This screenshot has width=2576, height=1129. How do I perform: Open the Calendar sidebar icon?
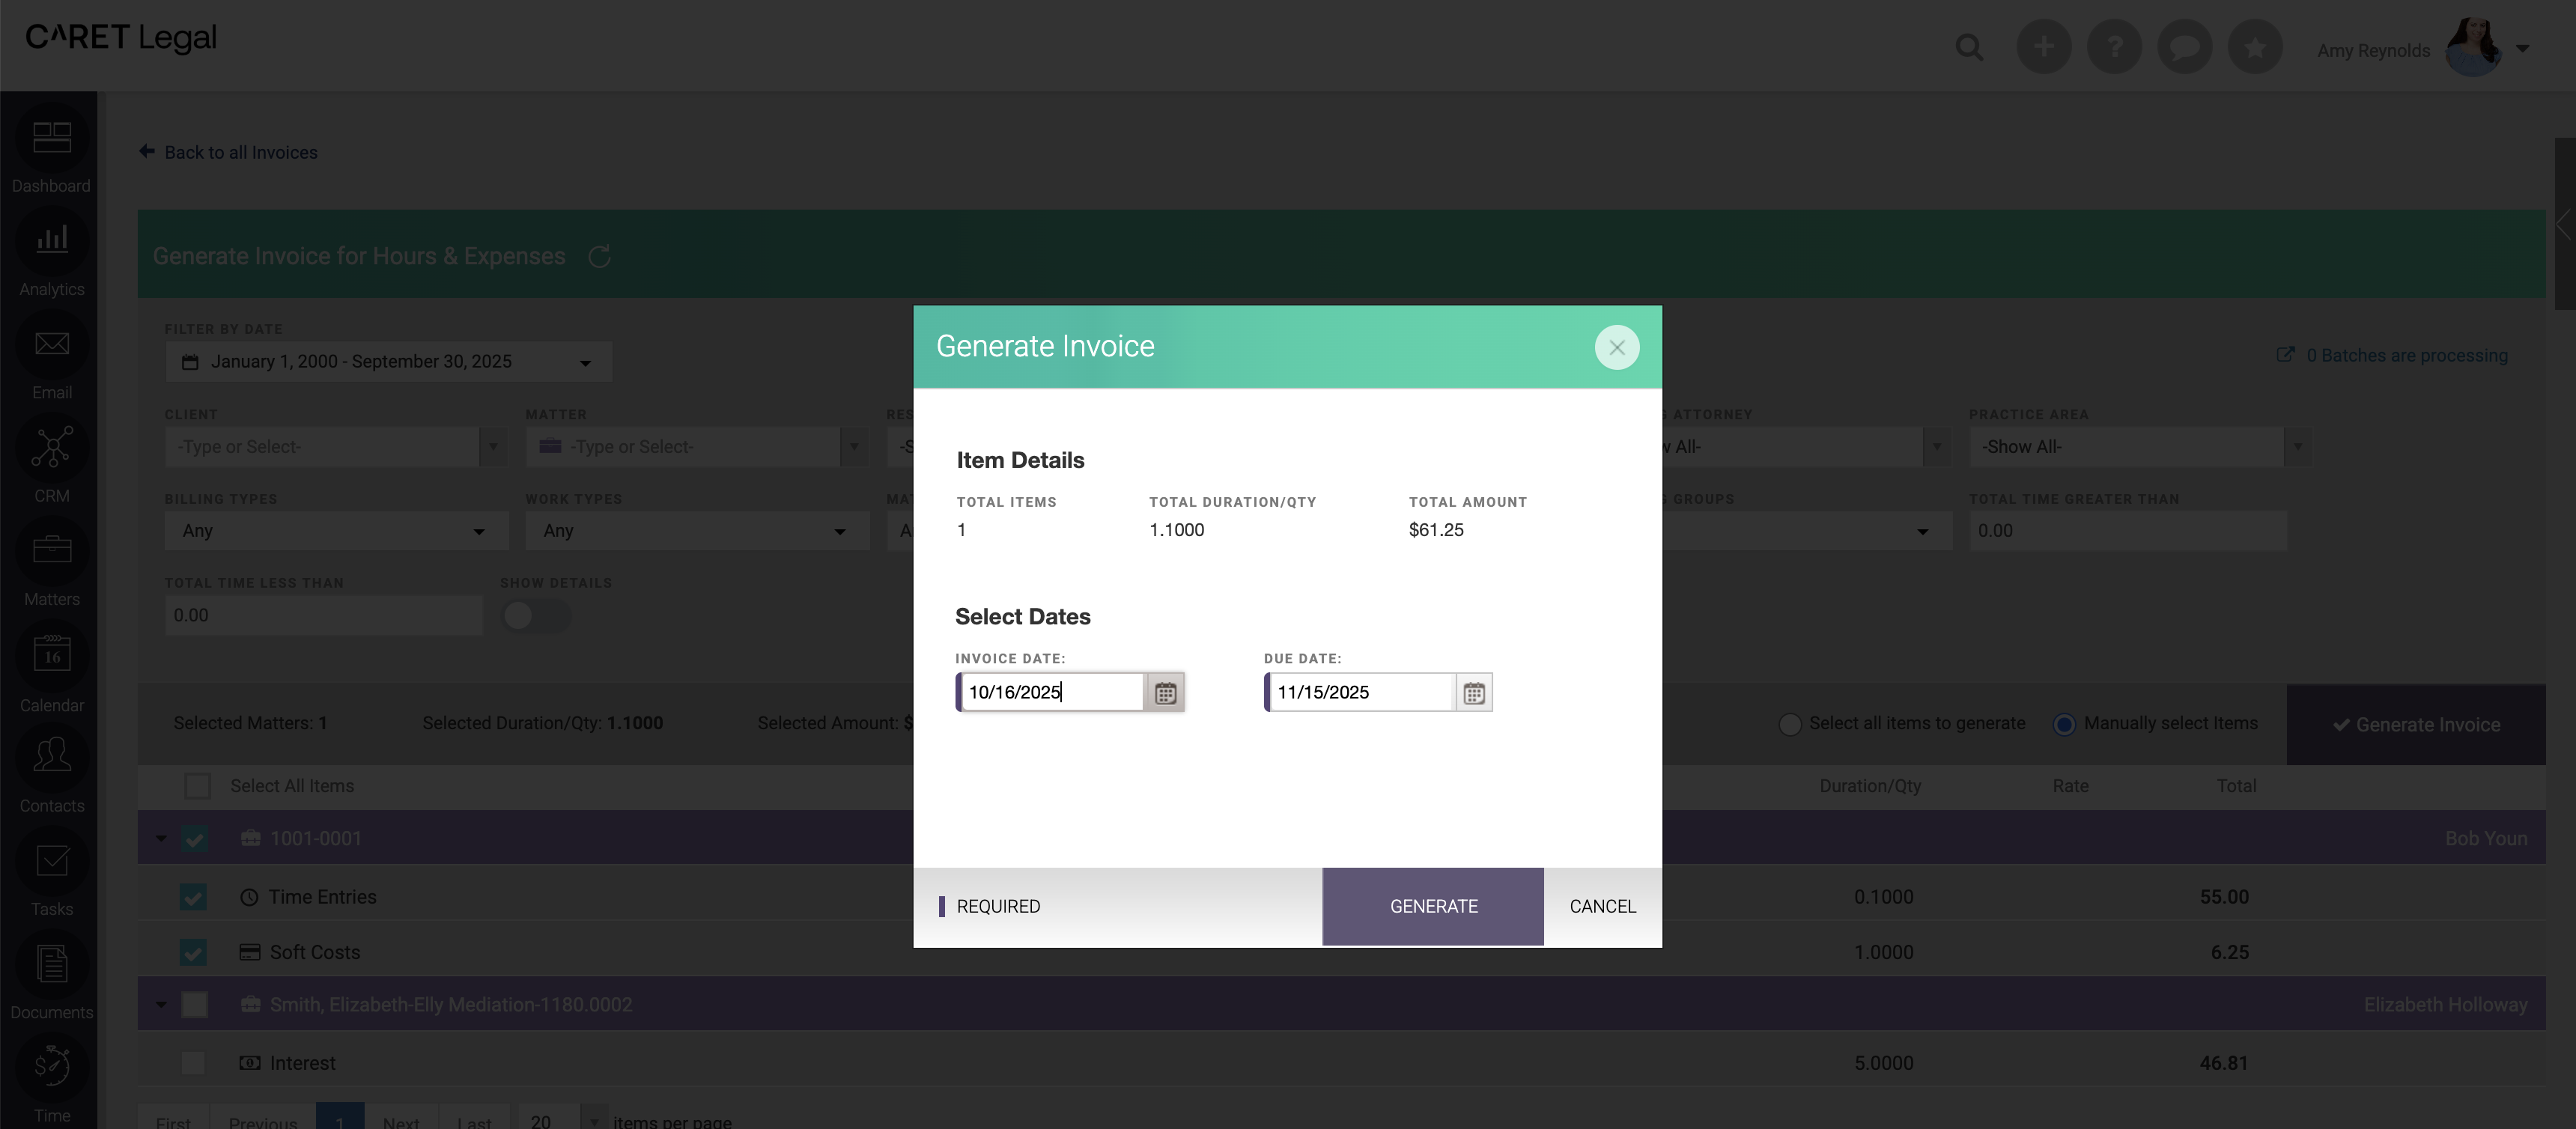tap(51, 654)
